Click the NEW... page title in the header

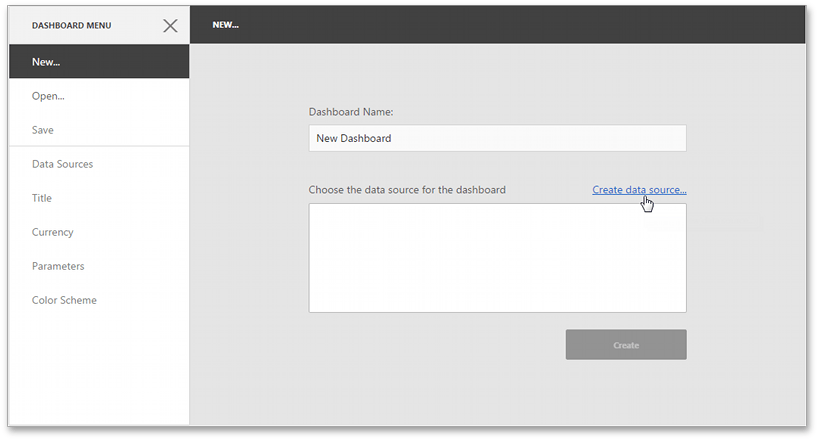tap(225, 25)
